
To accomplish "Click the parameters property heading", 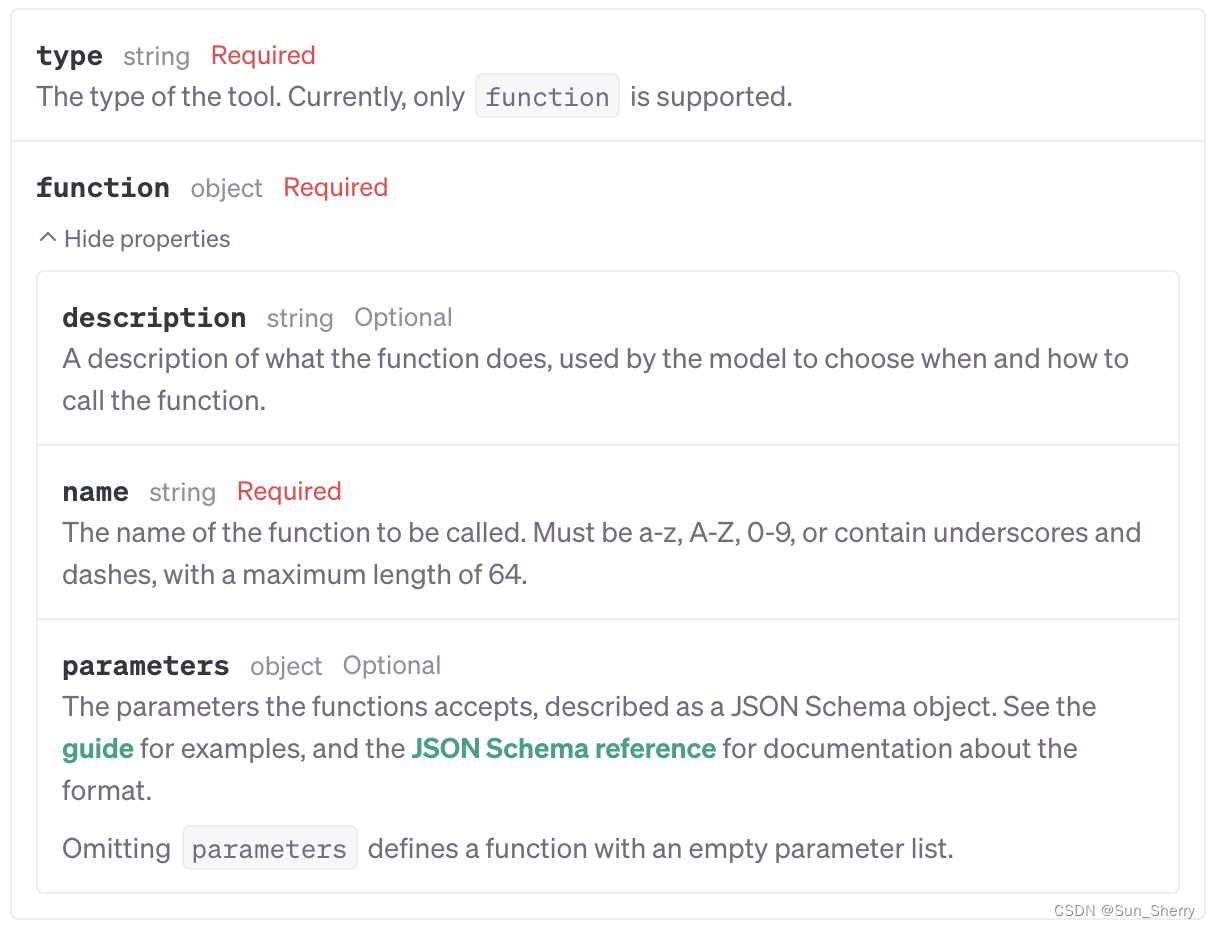I will pos(146,666).
